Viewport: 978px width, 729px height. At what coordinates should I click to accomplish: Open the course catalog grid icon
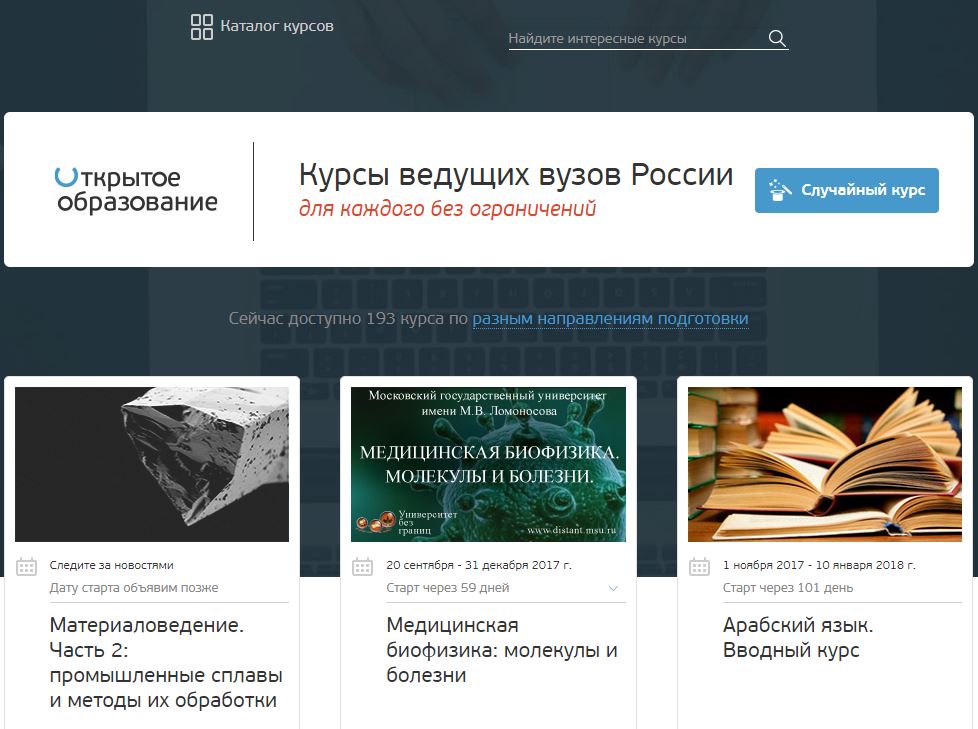tap(201, 27)
